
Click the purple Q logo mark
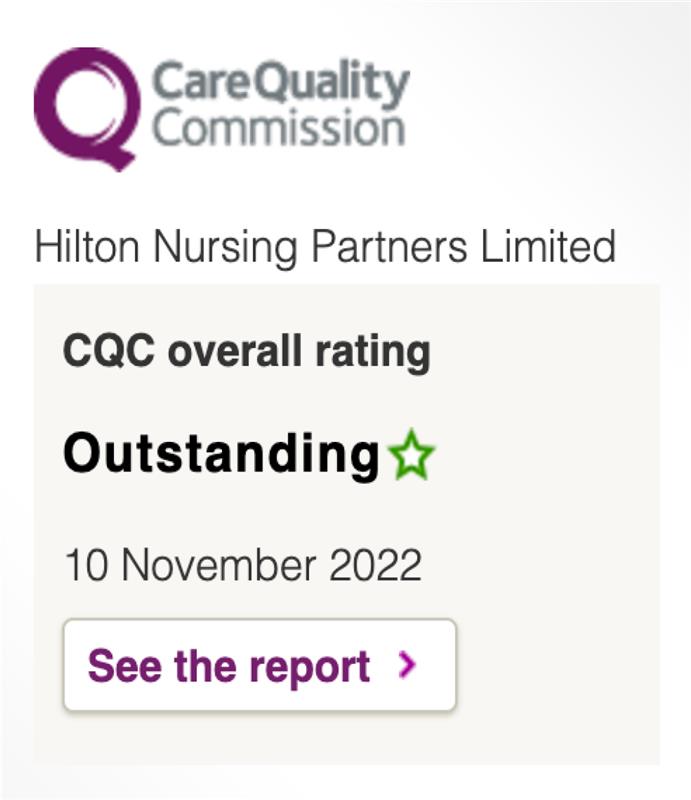87,109
